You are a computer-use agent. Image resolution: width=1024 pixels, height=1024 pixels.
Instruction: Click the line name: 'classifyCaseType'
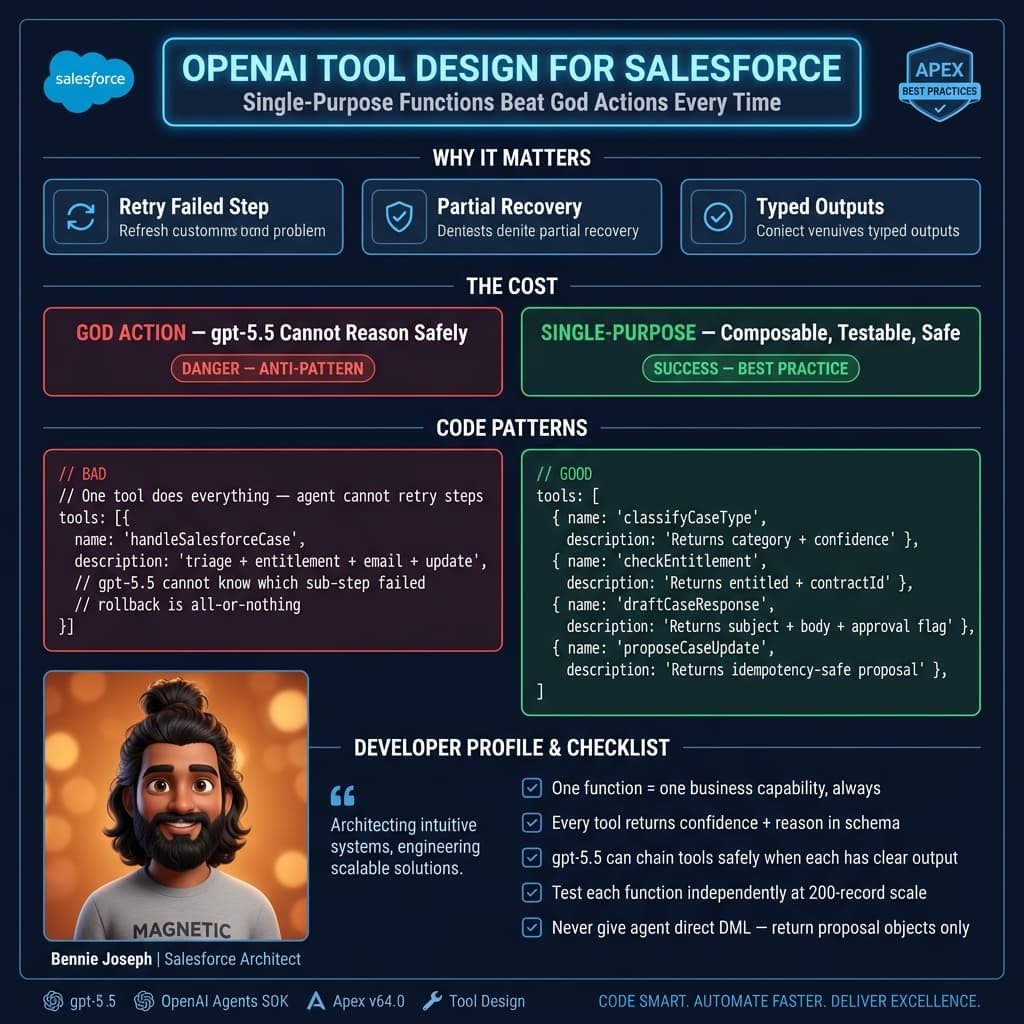[658, 518]
